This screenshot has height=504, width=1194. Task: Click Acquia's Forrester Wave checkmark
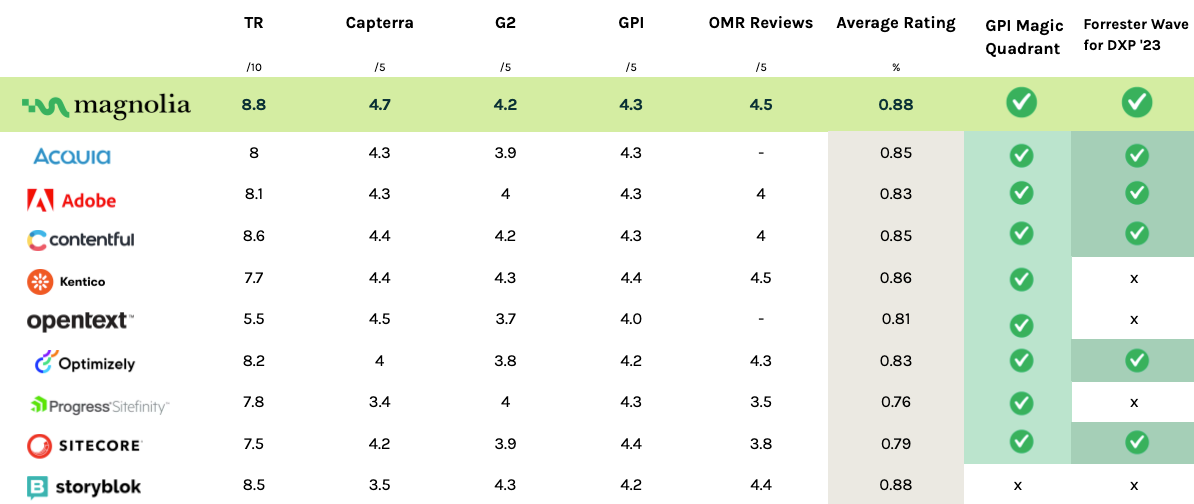[1135, 155]
